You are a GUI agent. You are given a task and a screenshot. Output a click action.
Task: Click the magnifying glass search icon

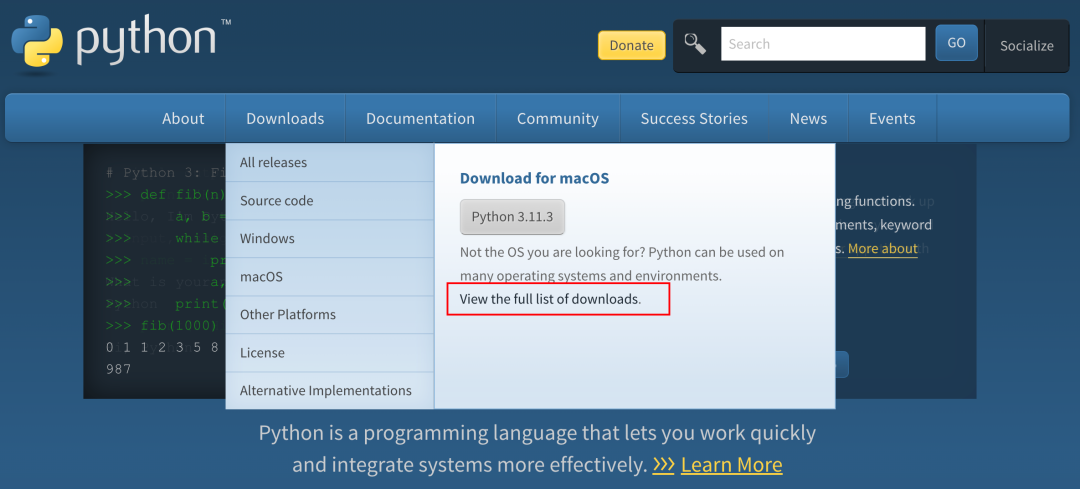tap(695, 43)
